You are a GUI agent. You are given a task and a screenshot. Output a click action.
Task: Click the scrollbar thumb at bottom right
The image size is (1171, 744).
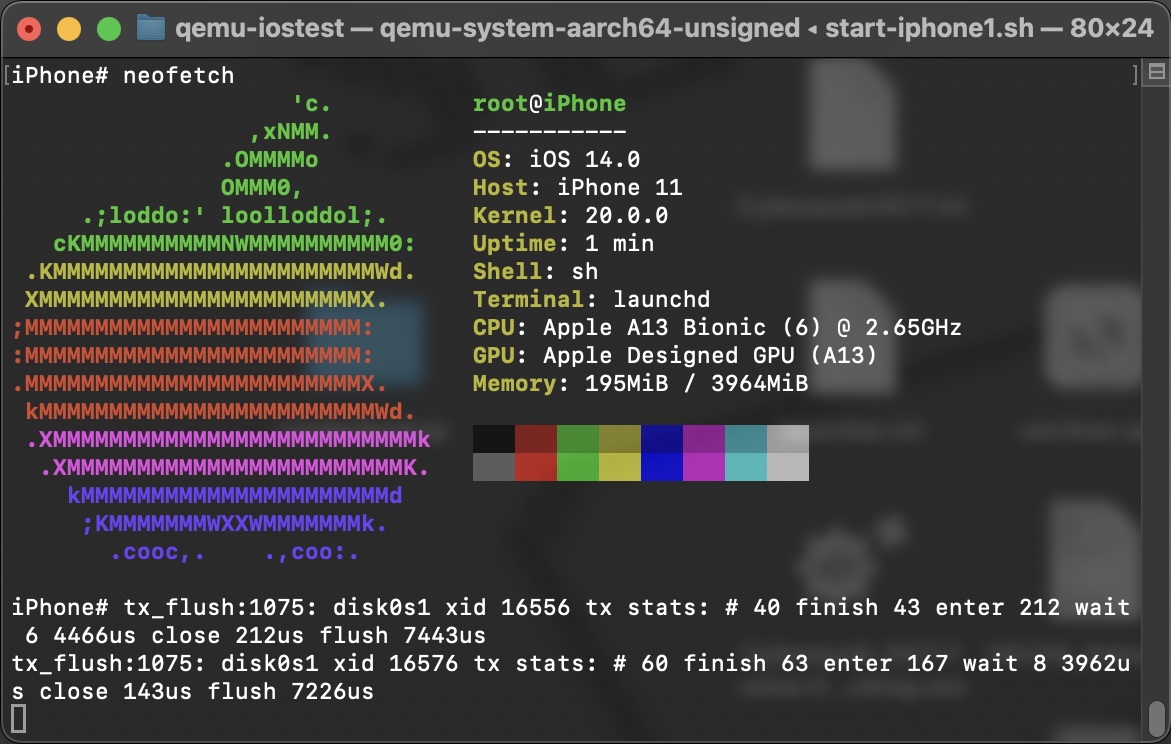pyautogui.click(x=1157, y=716)
